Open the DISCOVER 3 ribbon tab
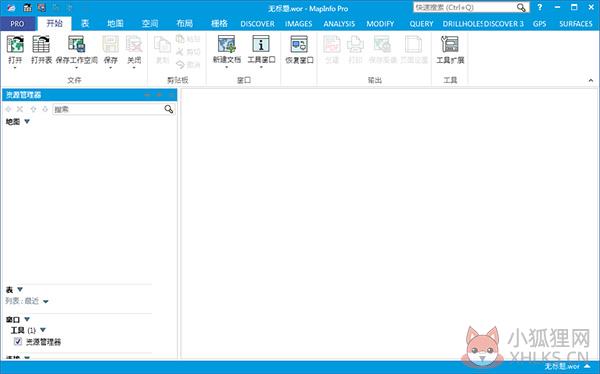Viewport: 600px width, 374px height. tap(504, 24)
